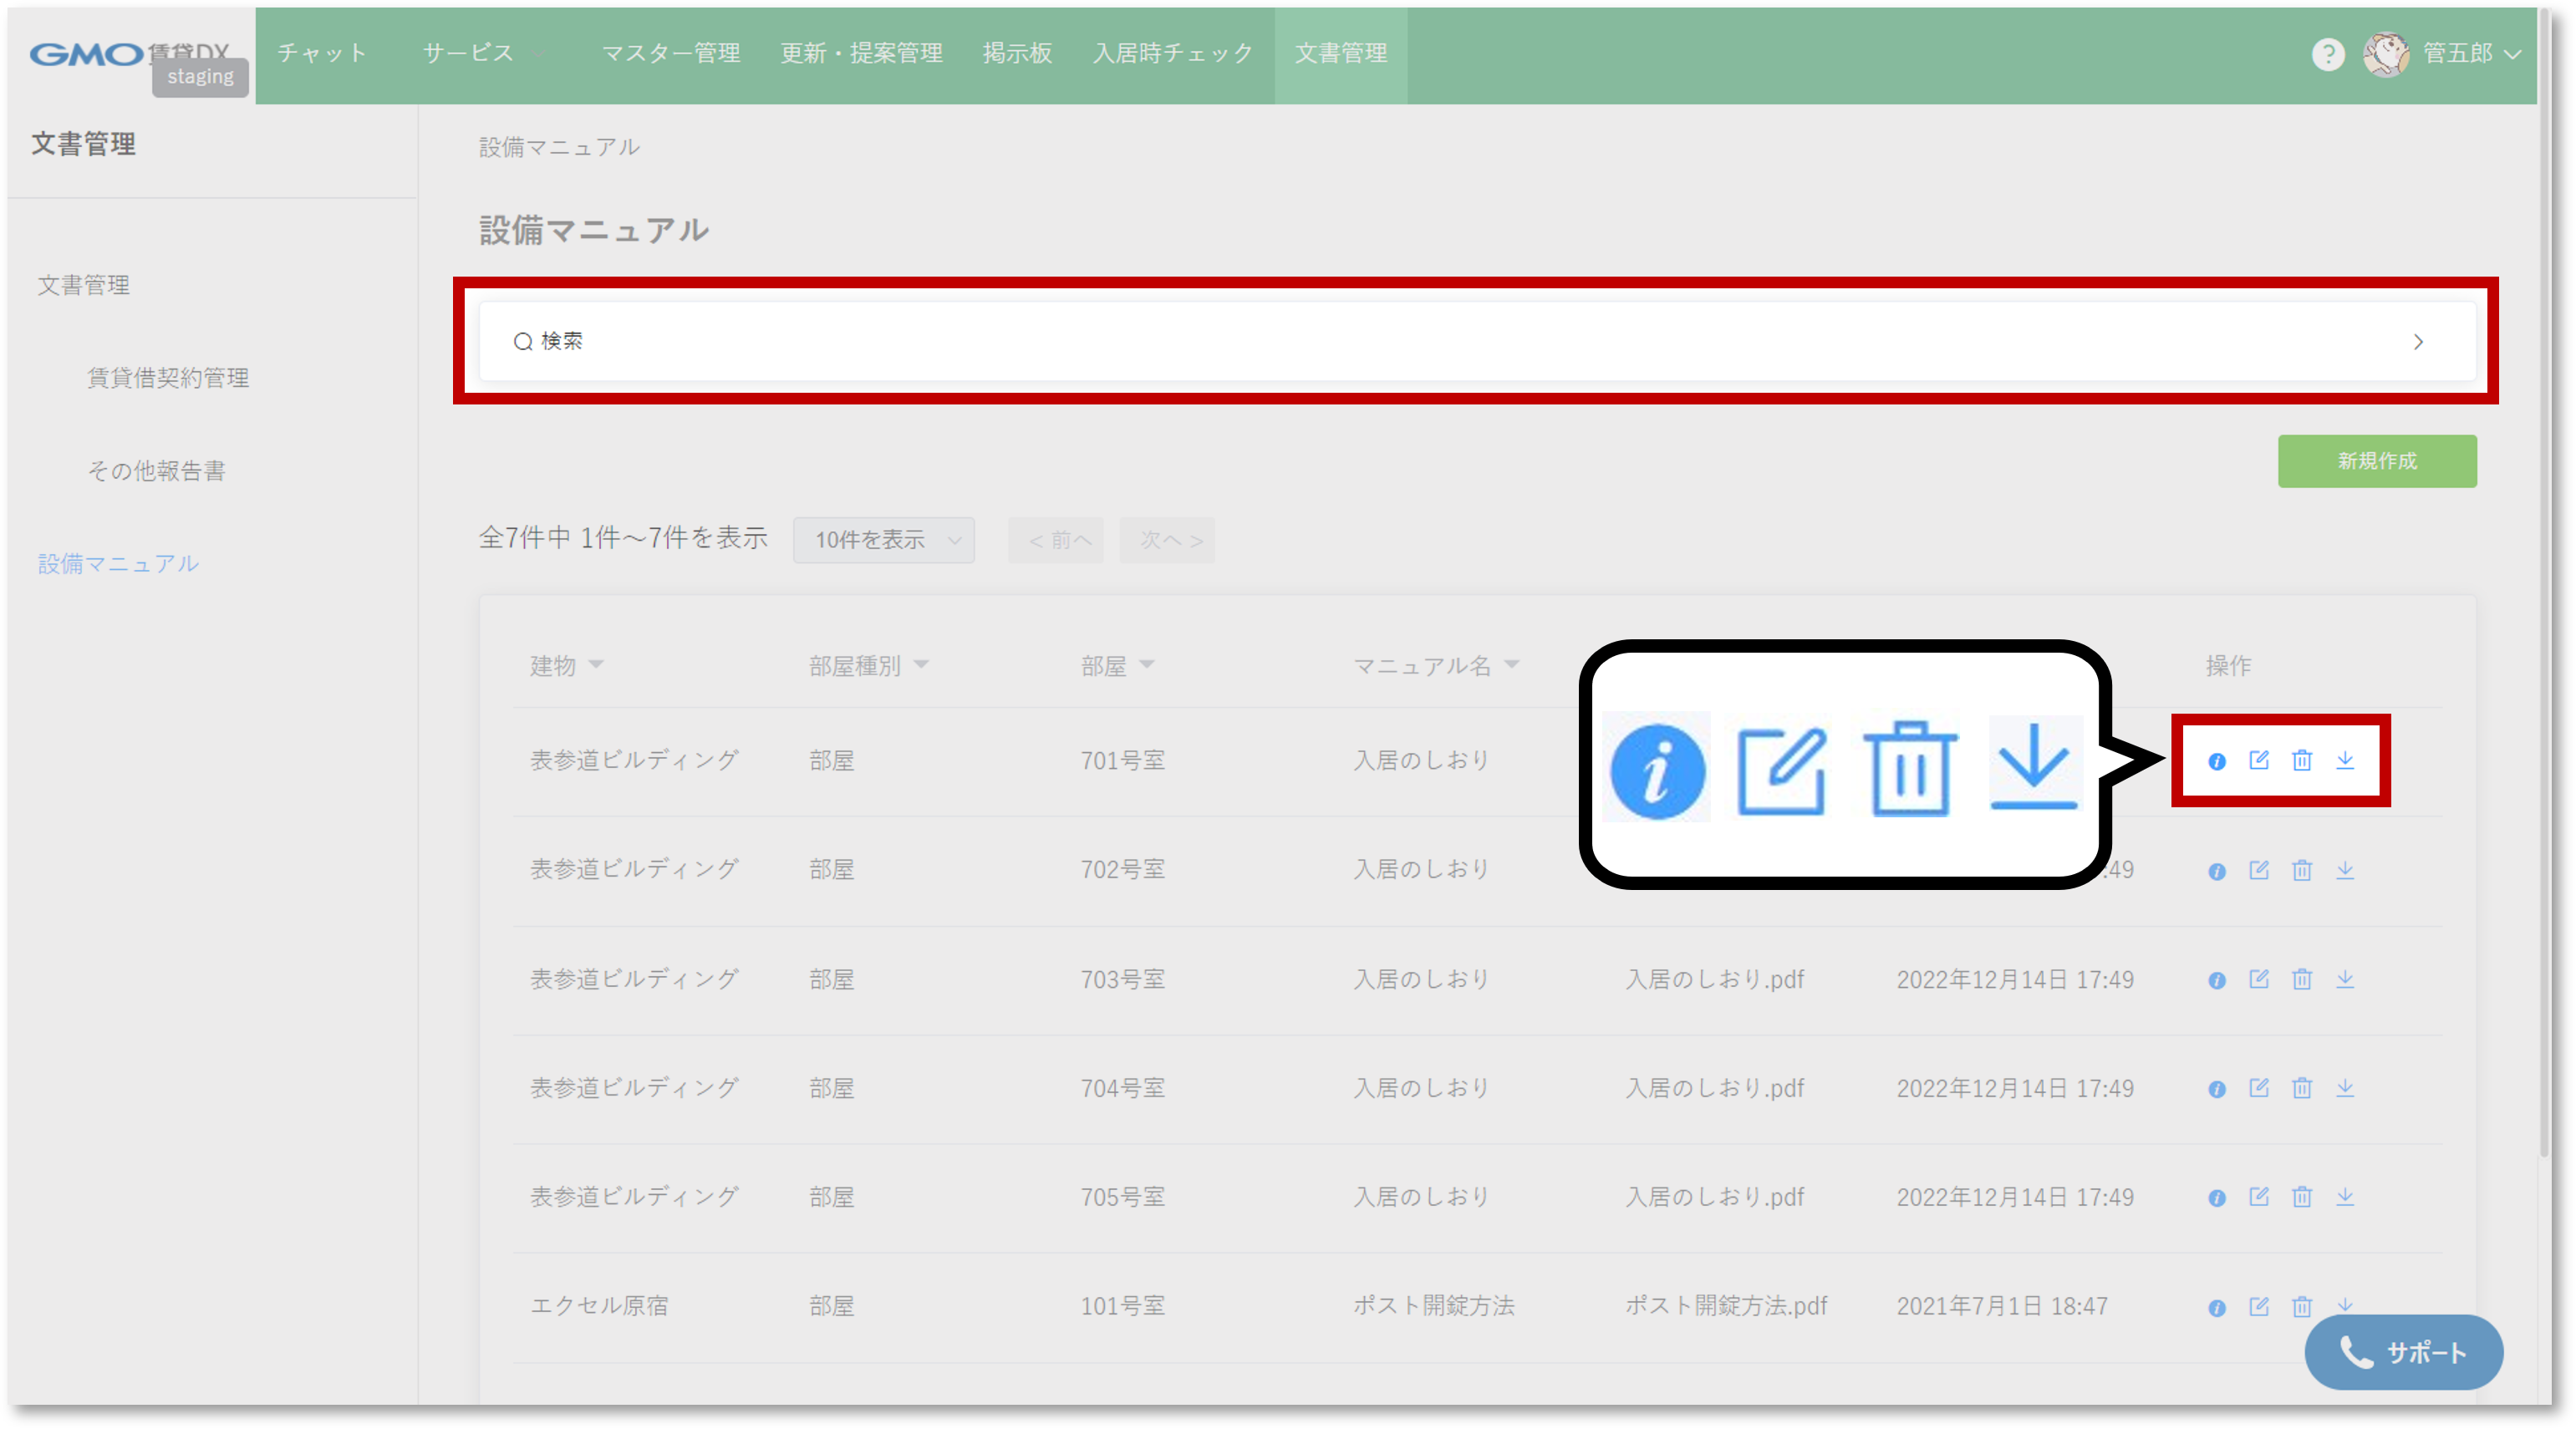Edit the エクセル原宿 101号室 manual
Image resolution: width=2576 pixels, height=1429 pixels.
click(2258, 1306)
